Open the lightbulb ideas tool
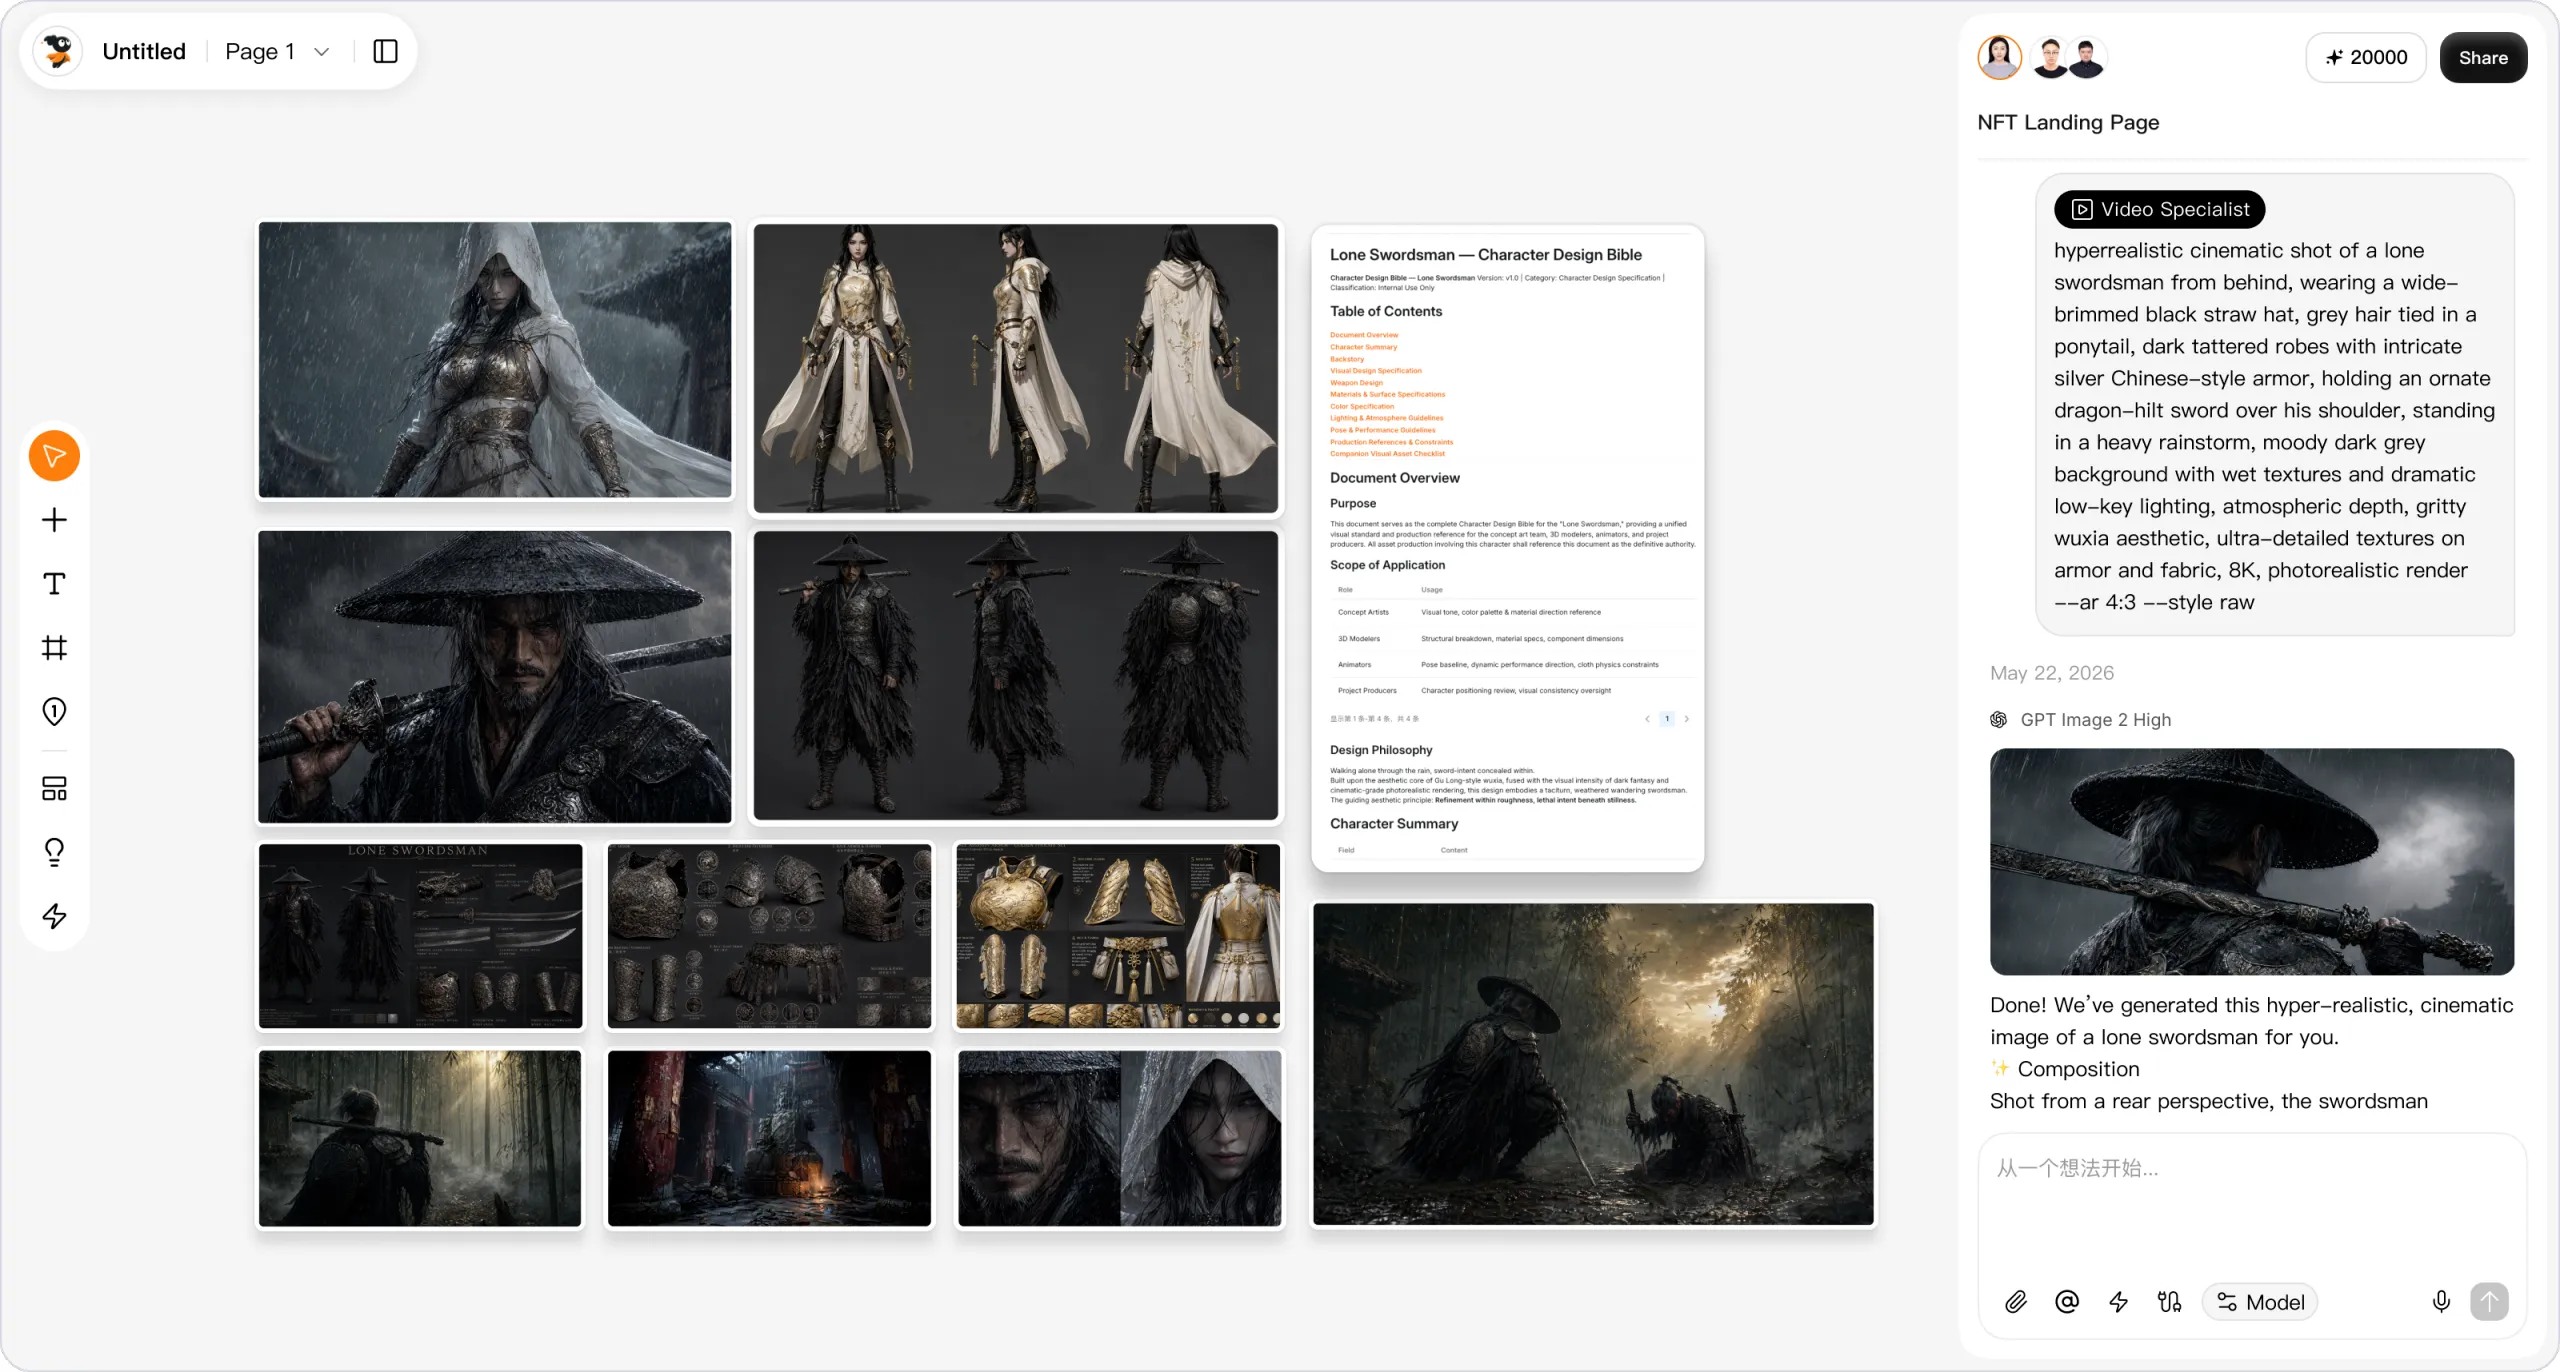2560x1372 pixels. coord(54,852)
